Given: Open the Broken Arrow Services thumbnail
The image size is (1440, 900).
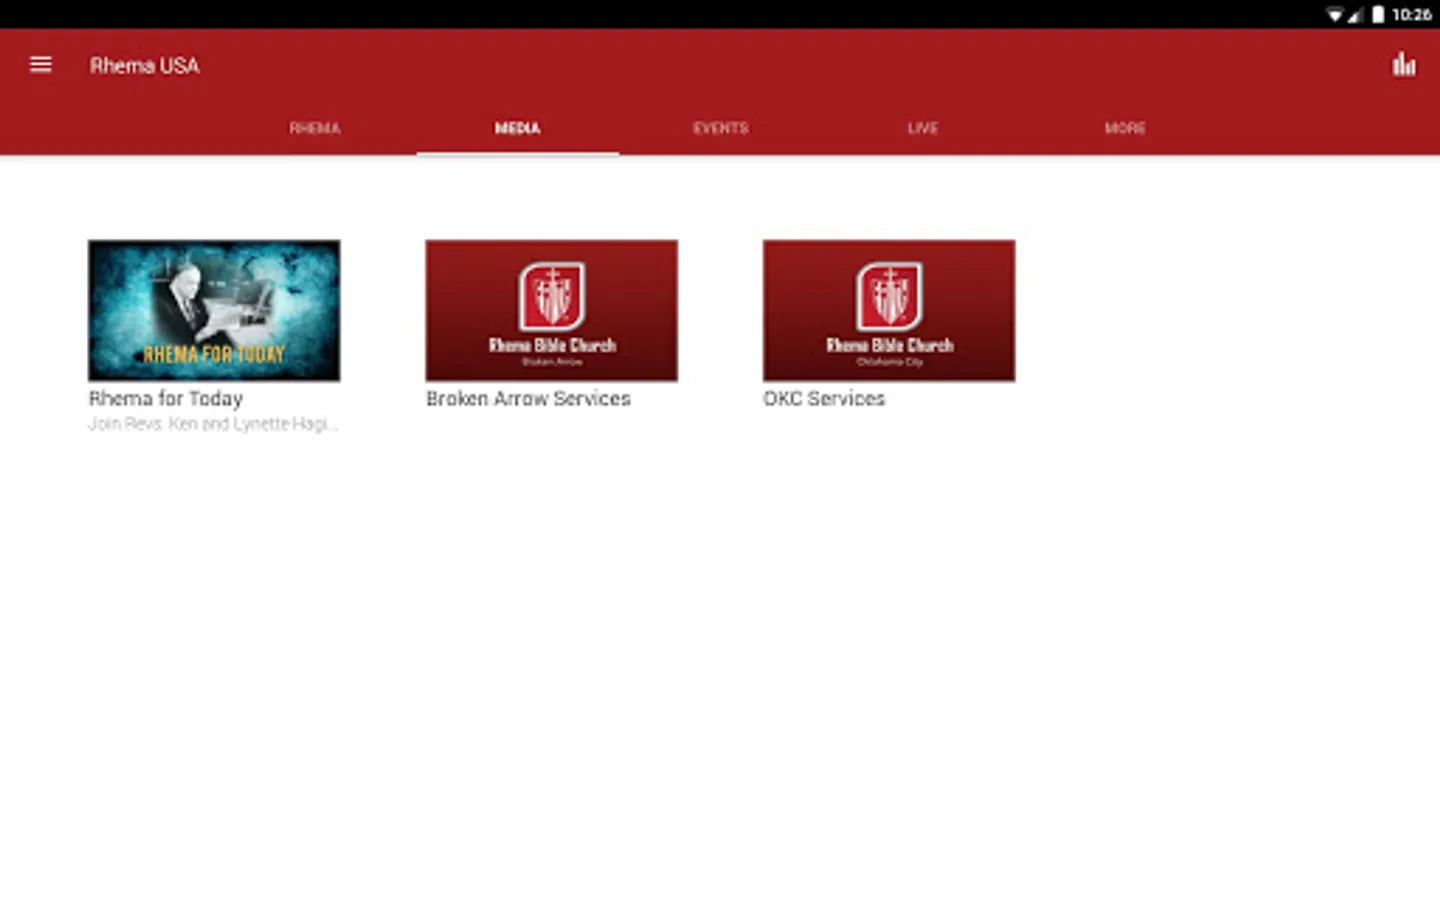Looking at the screenshot, I should (x=551, y=310).
